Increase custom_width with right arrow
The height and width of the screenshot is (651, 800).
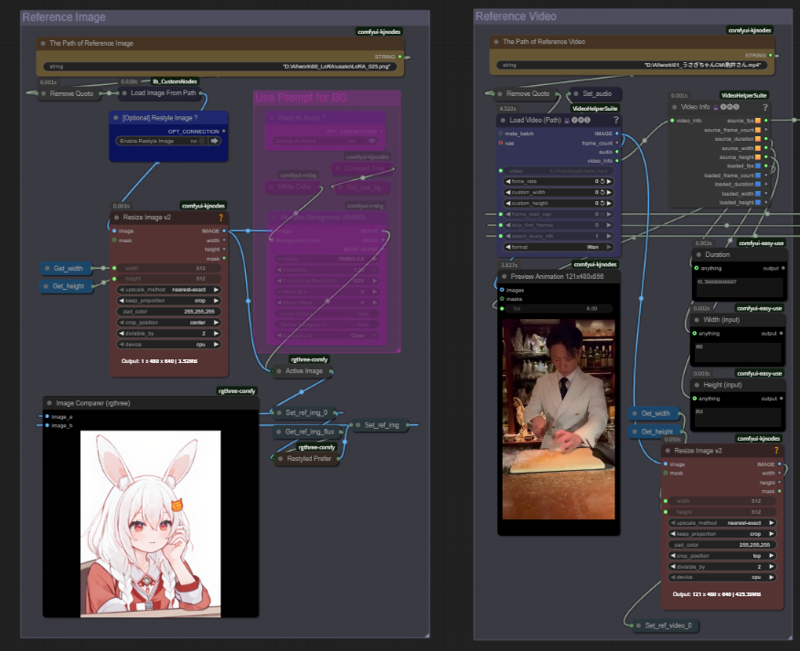click(x=609, y=192)
